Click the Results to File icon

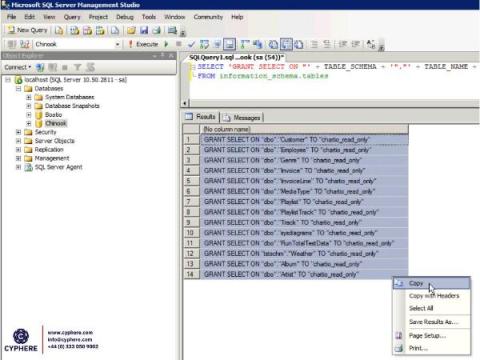pyautogui.click(x=299, y=44)
